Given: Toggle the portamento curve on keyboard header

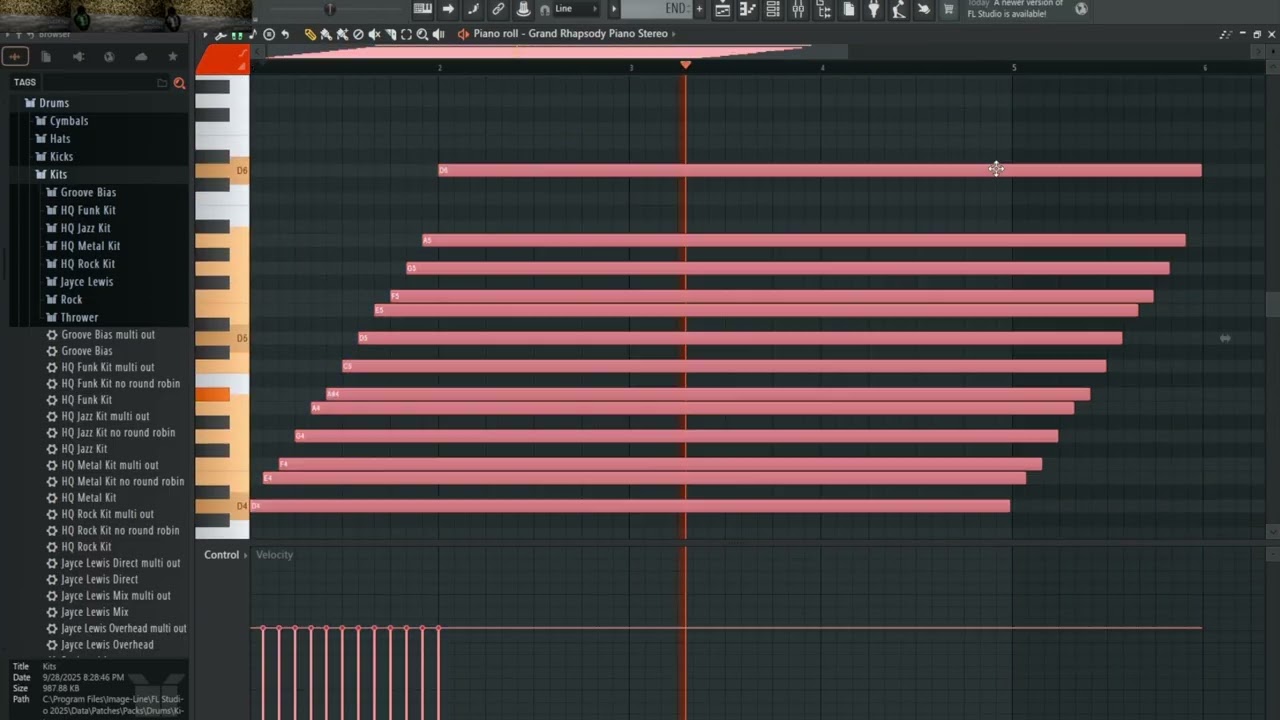Looking at the screenshot, I should tap(242, 55).
